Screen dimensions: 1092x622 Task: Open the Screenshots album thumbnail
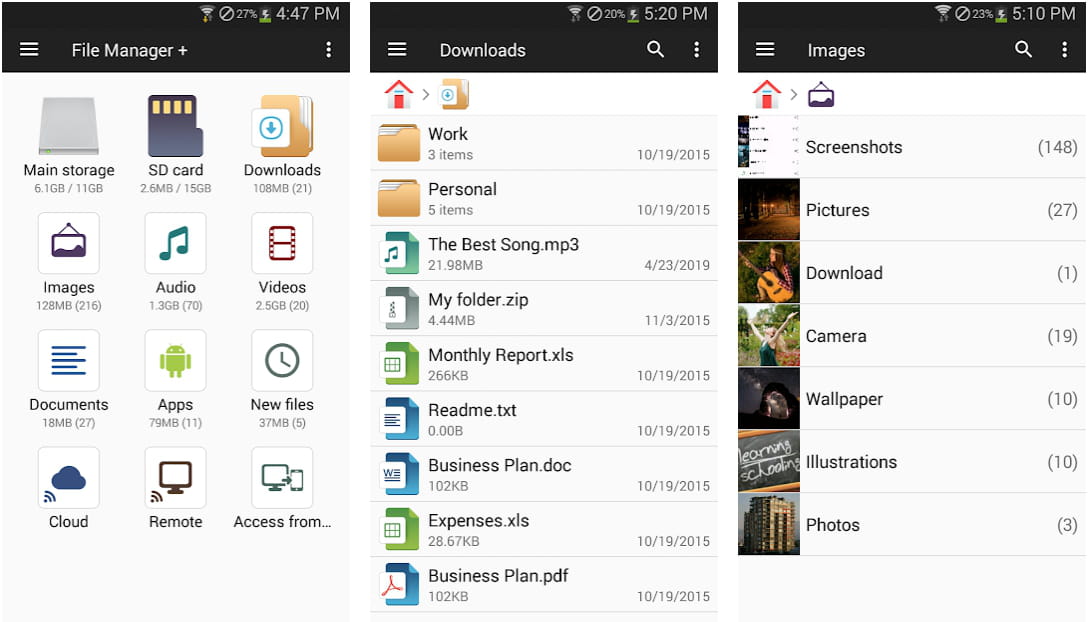[768, 147]
